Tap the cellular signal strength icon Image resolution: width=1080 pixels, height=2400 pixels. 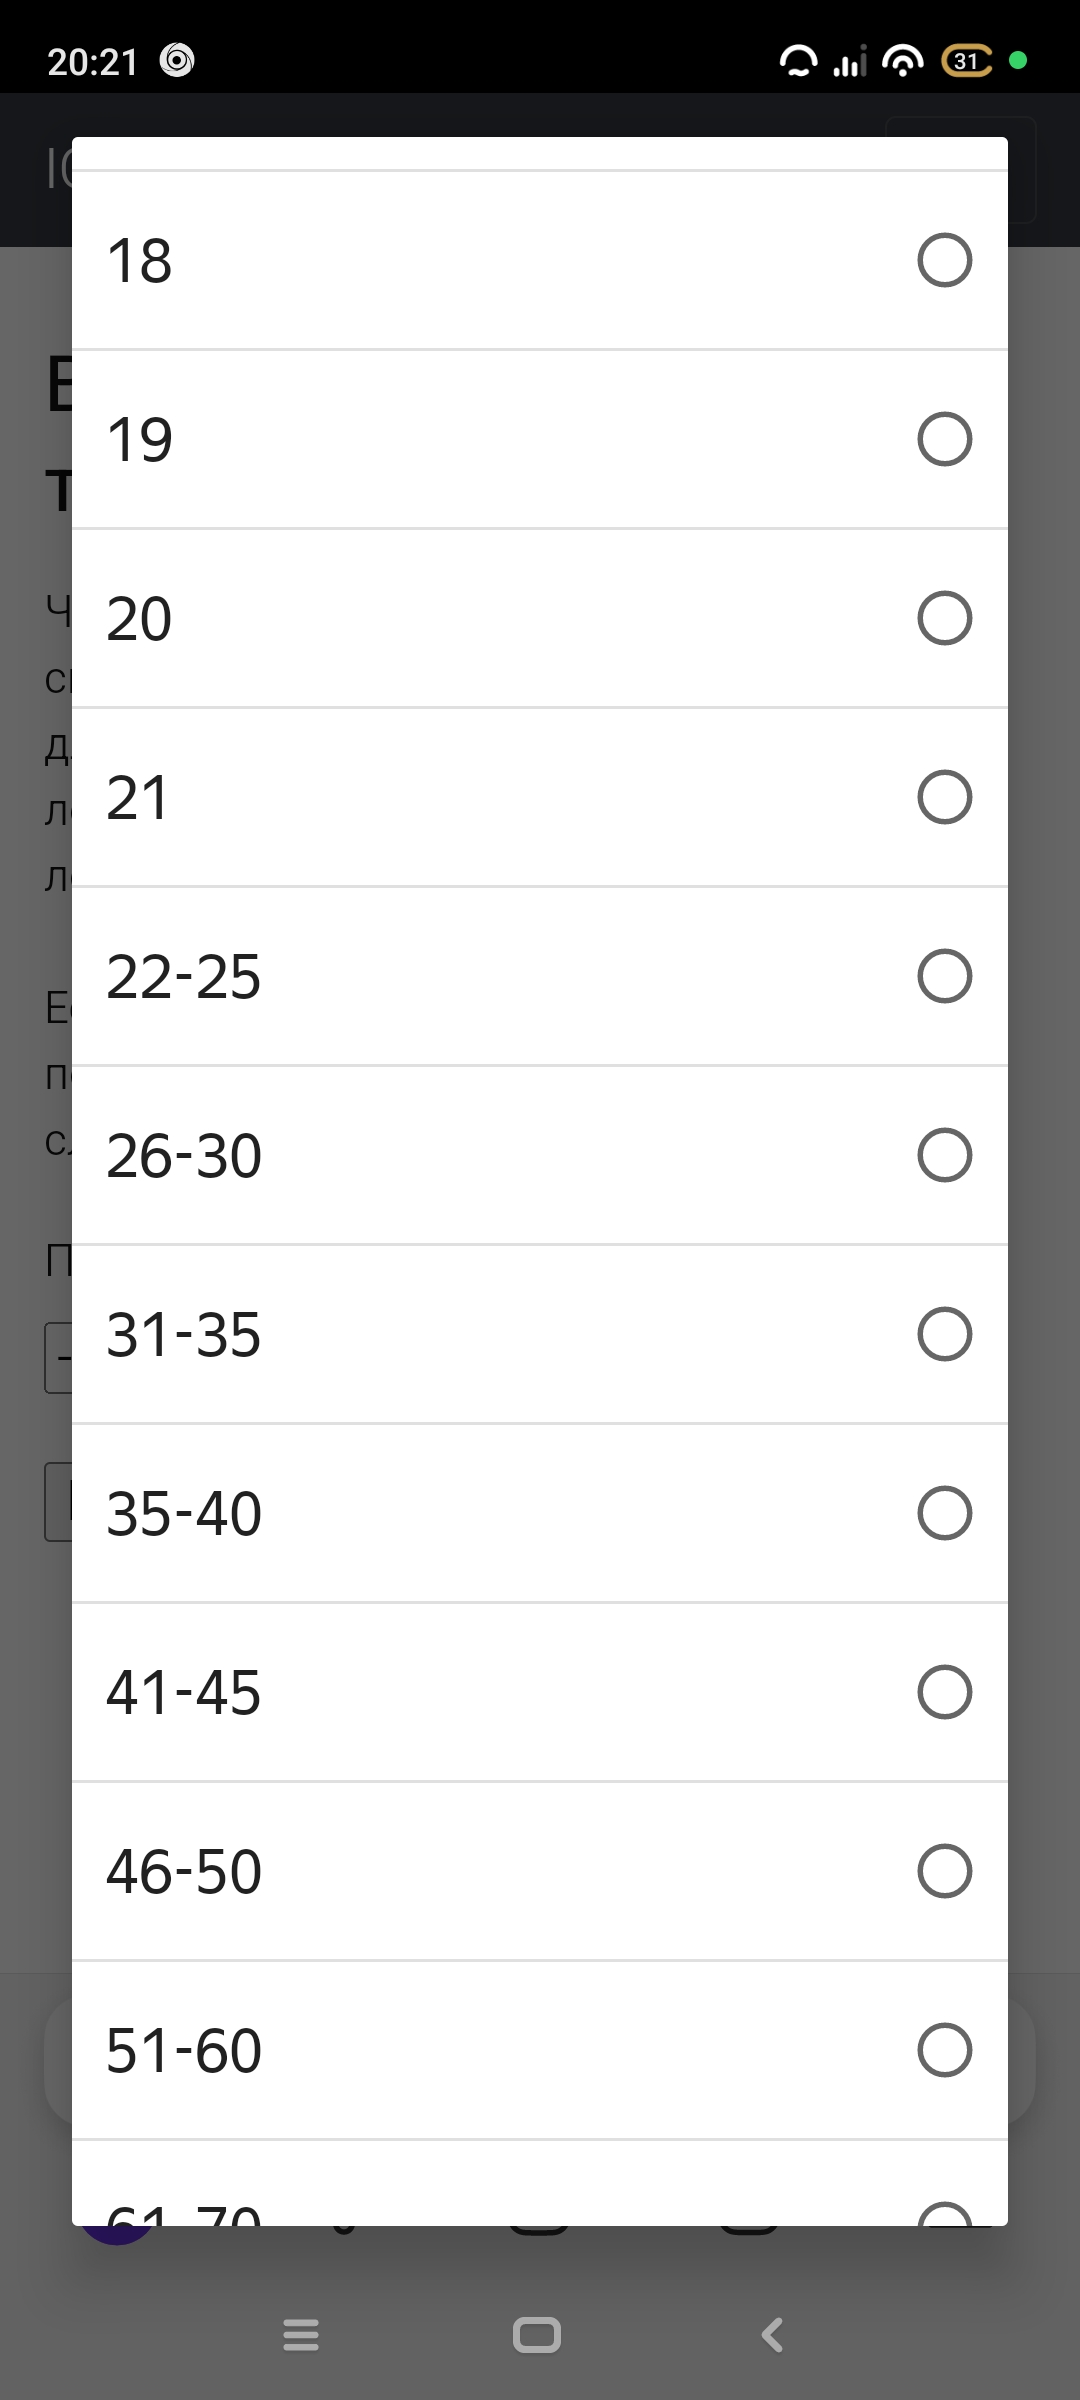tap(850, 61)
